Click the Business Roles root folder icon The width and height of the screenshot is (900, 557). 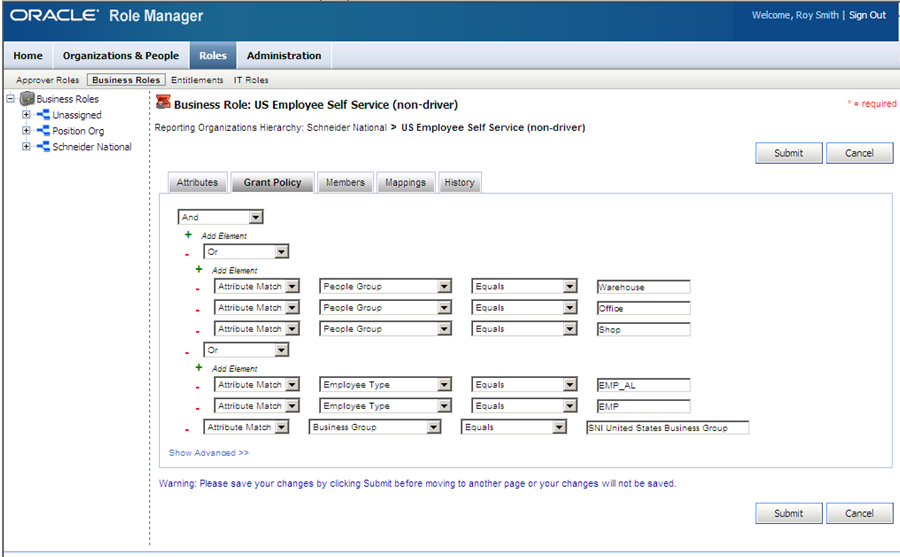pos(28,99)
